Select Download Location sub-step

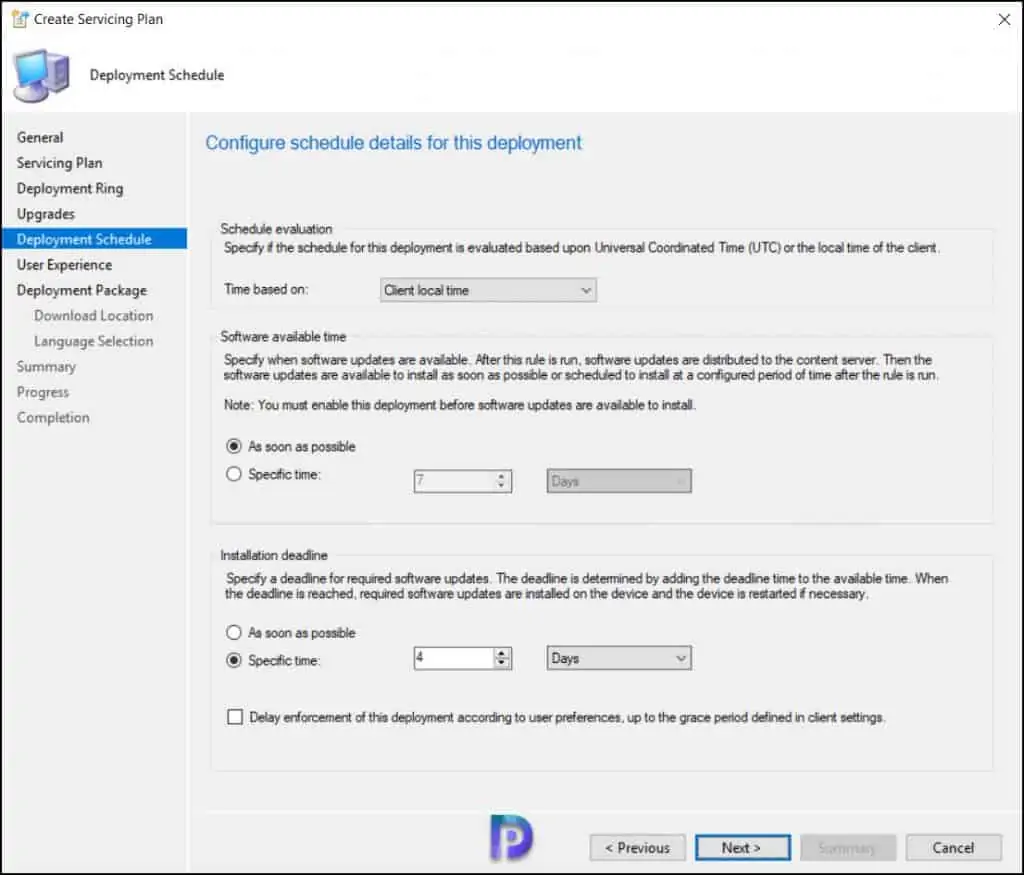click(x=93, y=315)
